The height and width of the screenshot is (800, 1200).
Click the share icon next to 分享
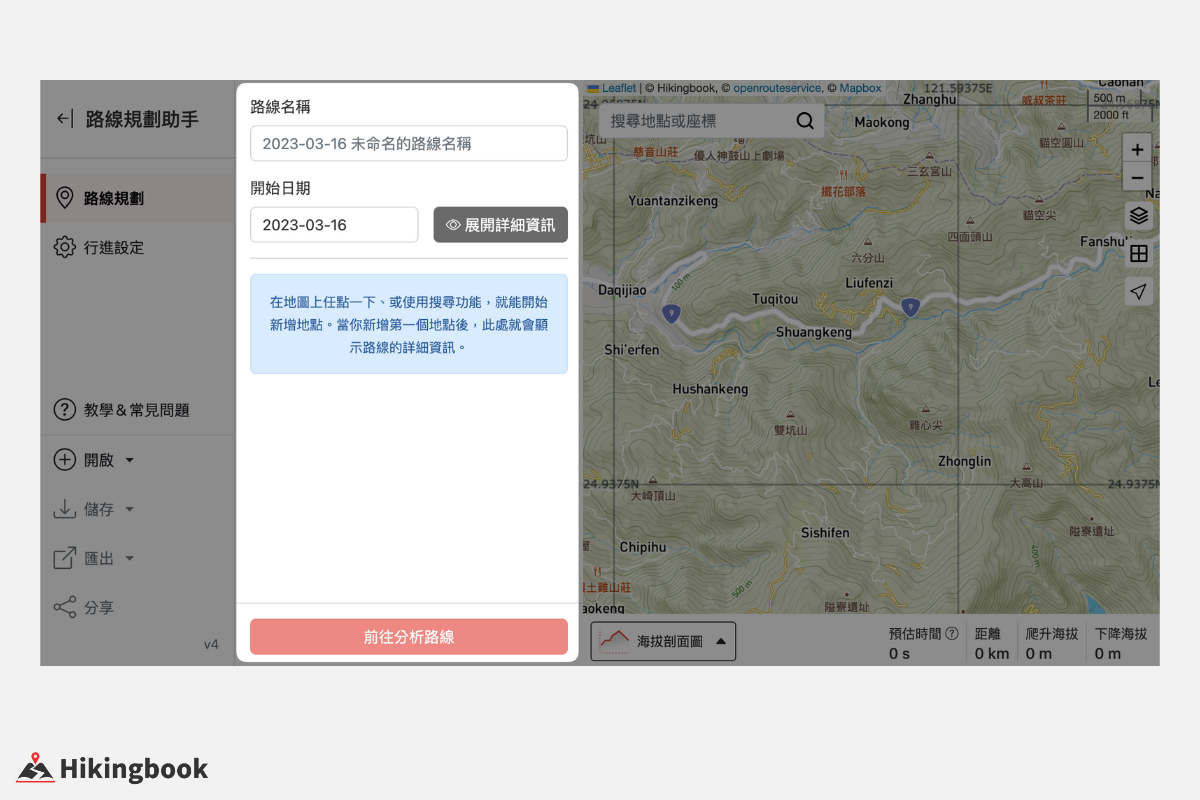pos(65,607)
